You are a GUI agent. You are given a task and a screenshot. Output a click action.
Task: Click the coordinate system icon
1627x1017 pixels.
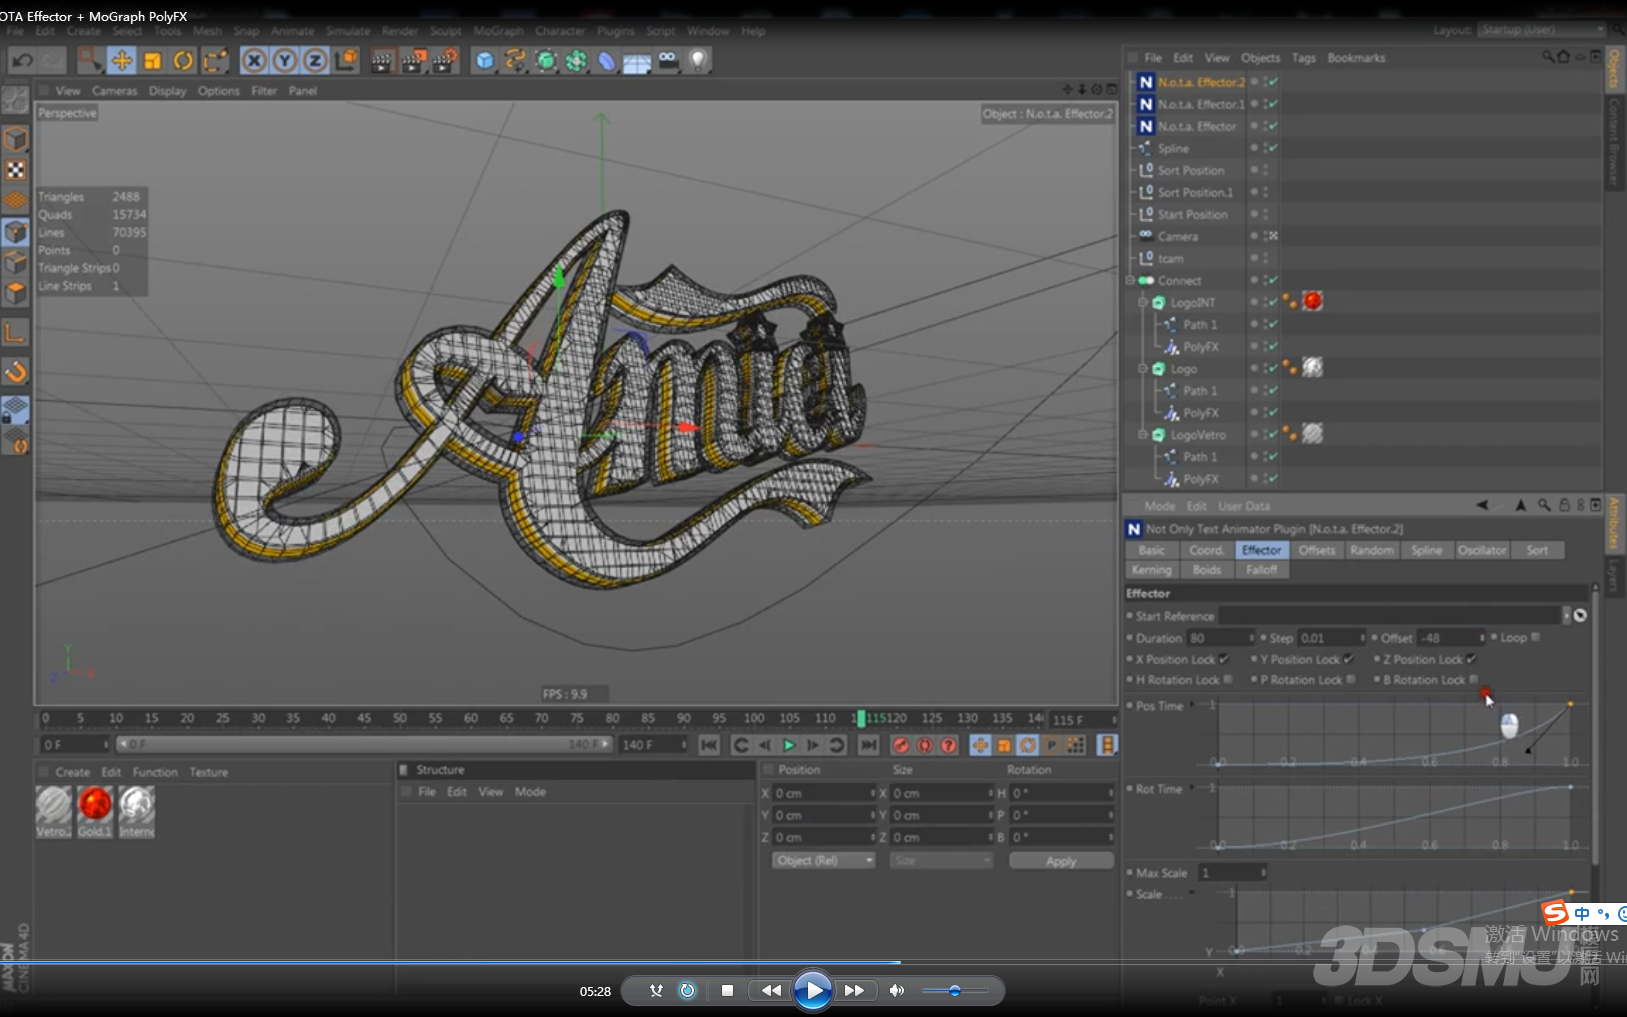(346, 61)
